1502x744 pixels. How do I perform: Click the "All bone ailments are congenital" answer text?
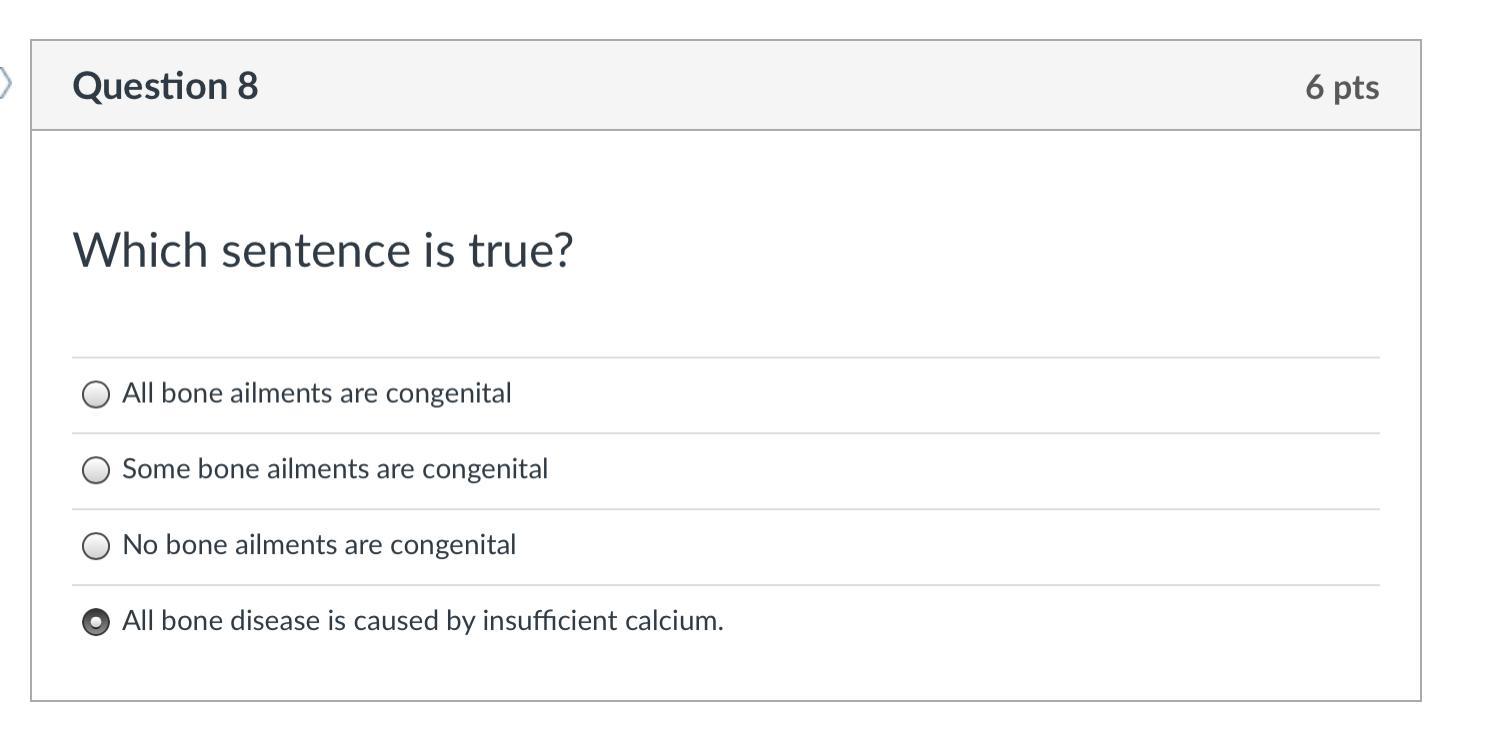[x=316, y=394]
